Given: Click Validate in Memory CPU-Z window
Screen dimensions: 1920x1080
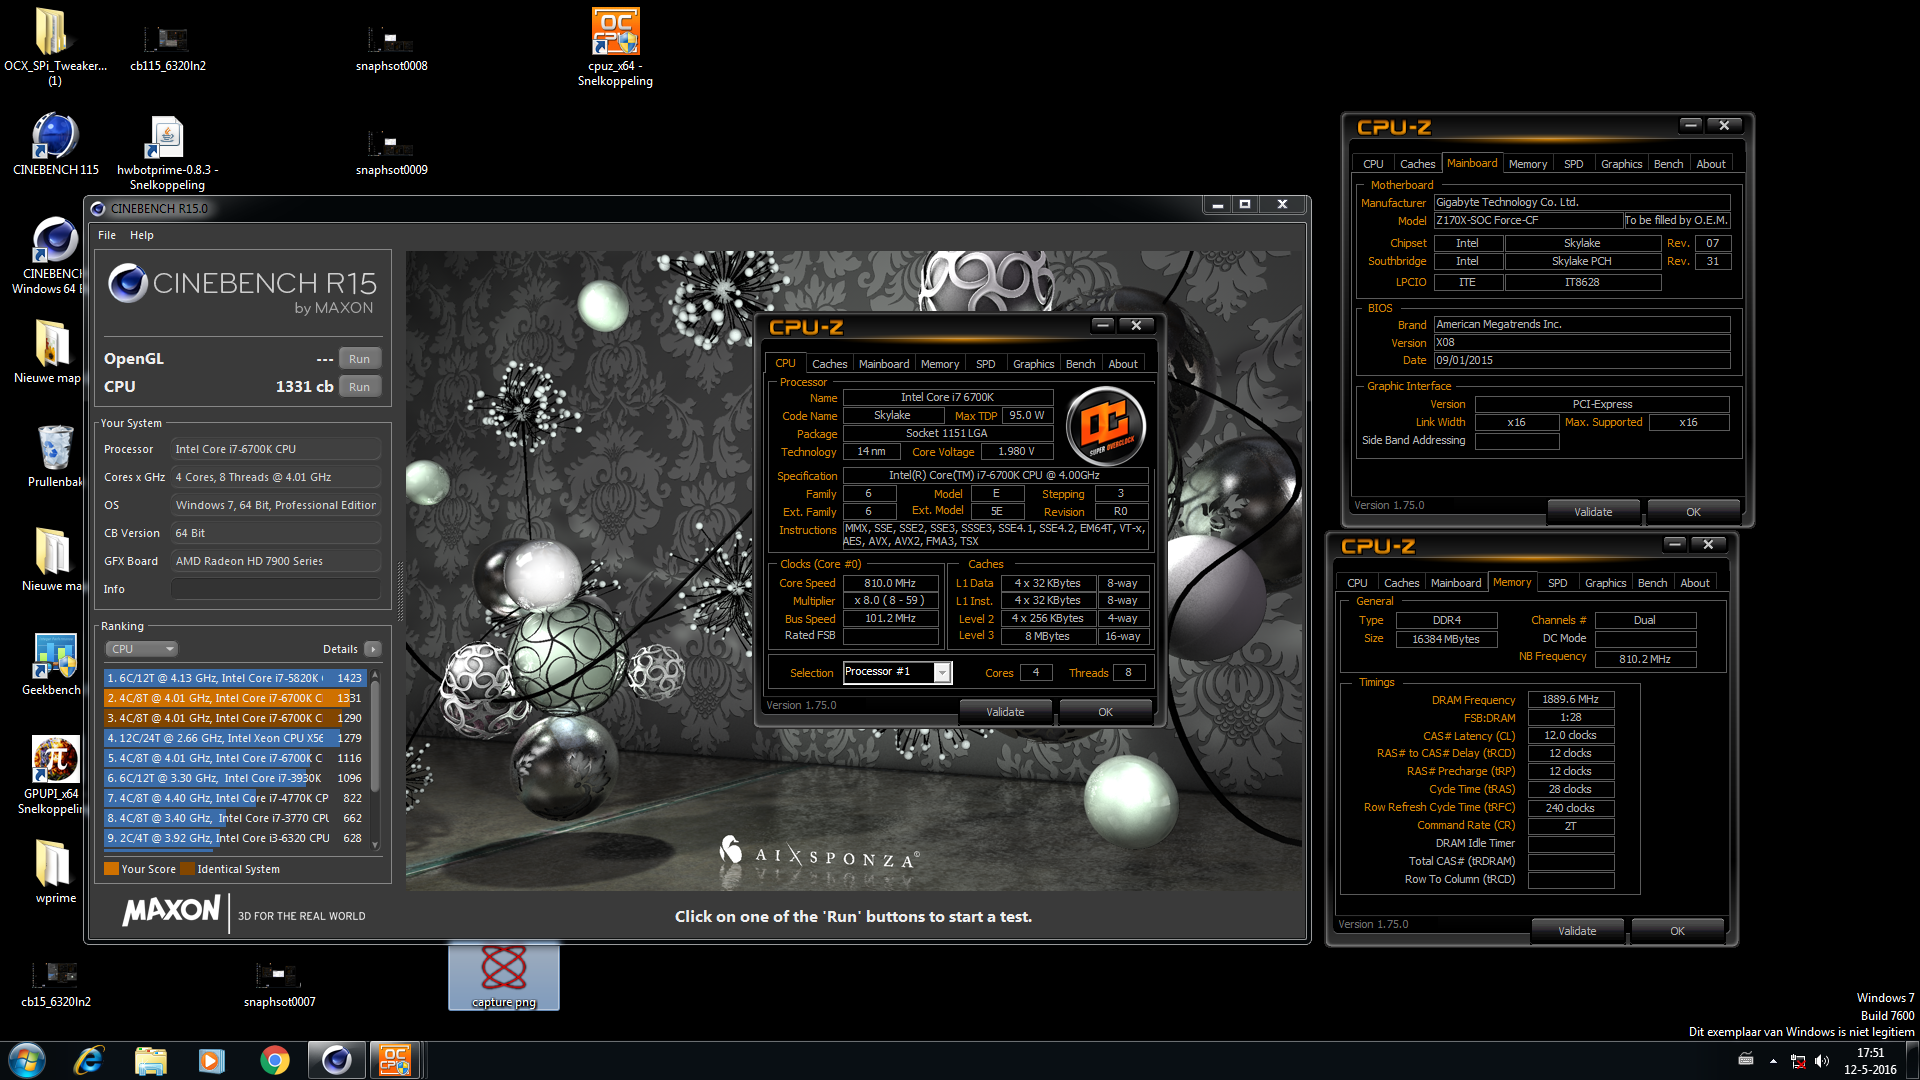Looking at the screenshot, I should pos(1577,931).
